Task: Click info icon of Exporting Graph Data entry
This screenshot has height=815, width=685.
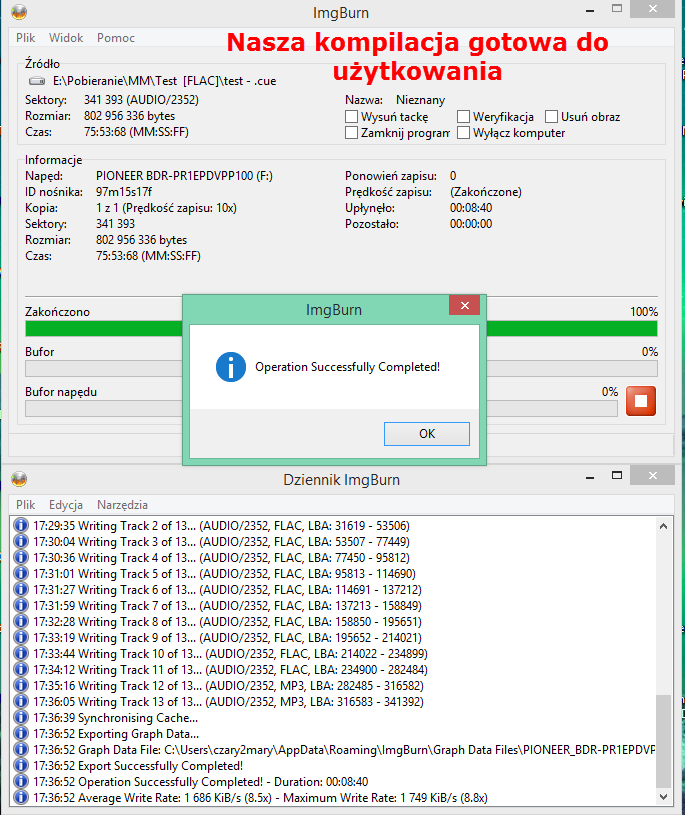Action: click(21, 734)
